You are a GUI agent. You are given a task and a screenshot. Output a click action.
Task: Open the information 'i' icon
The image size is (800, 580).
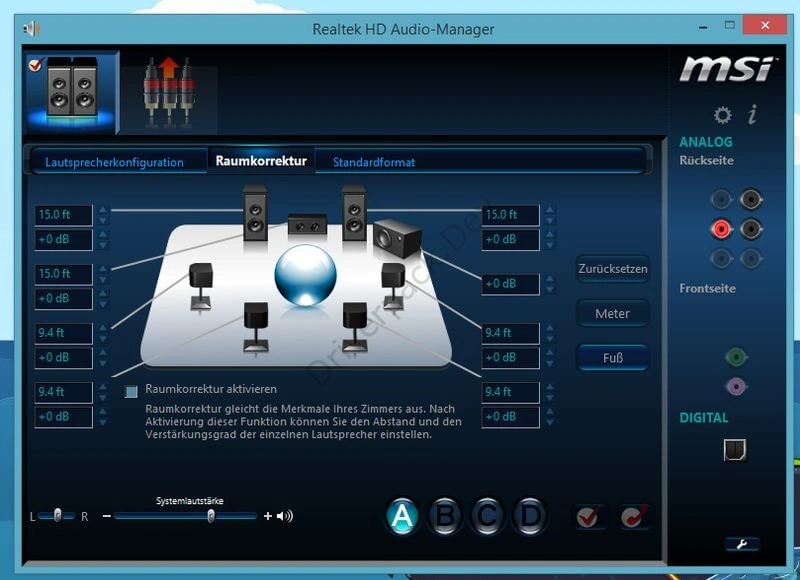click(752, 114)
